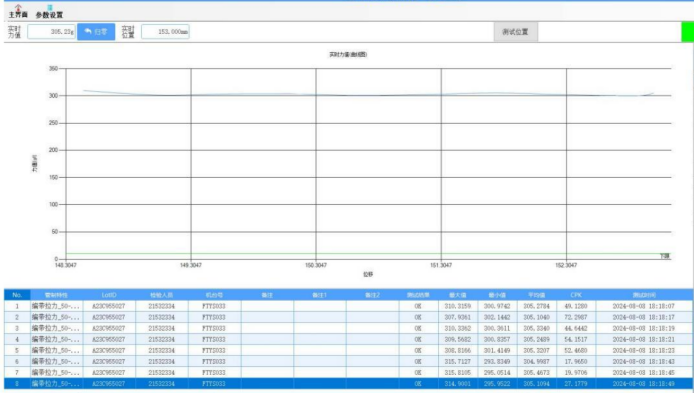Click the CPK value 17.9650 cell
The image size is (695, 394).
click(576, 362)
